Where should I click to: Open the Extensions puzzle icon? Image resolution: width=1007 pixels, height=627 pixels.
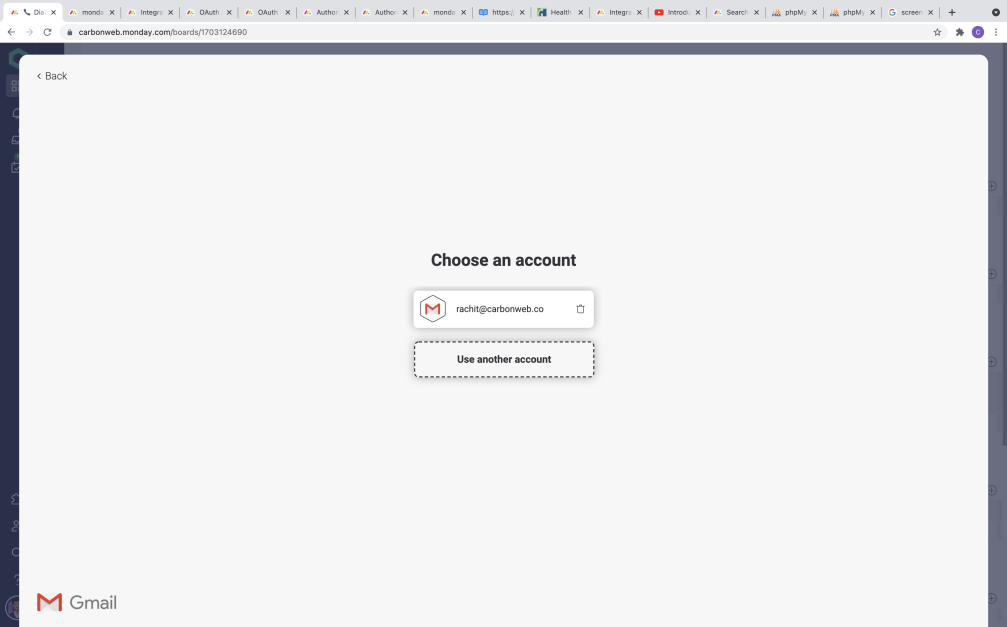[959, 32]
